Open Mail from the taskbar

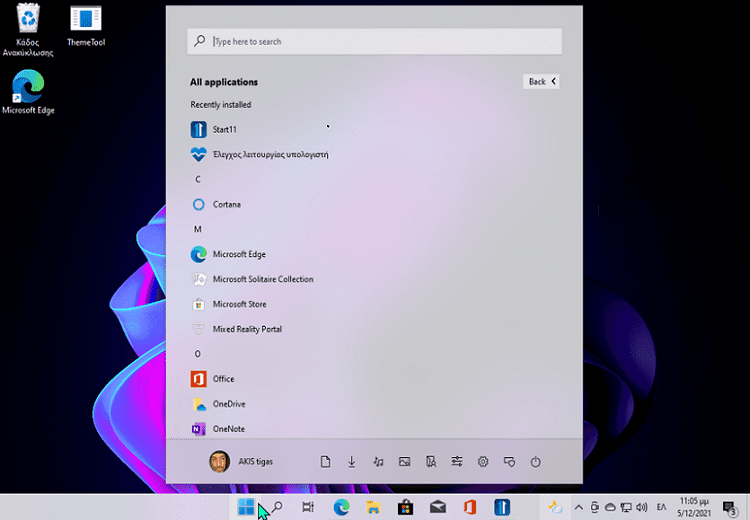438,507
